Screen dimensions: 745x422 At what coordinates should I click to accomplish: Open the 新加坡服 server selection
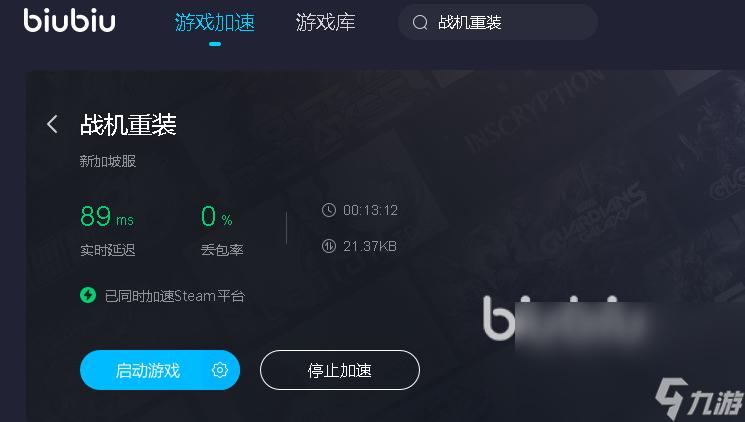point(108,162)
